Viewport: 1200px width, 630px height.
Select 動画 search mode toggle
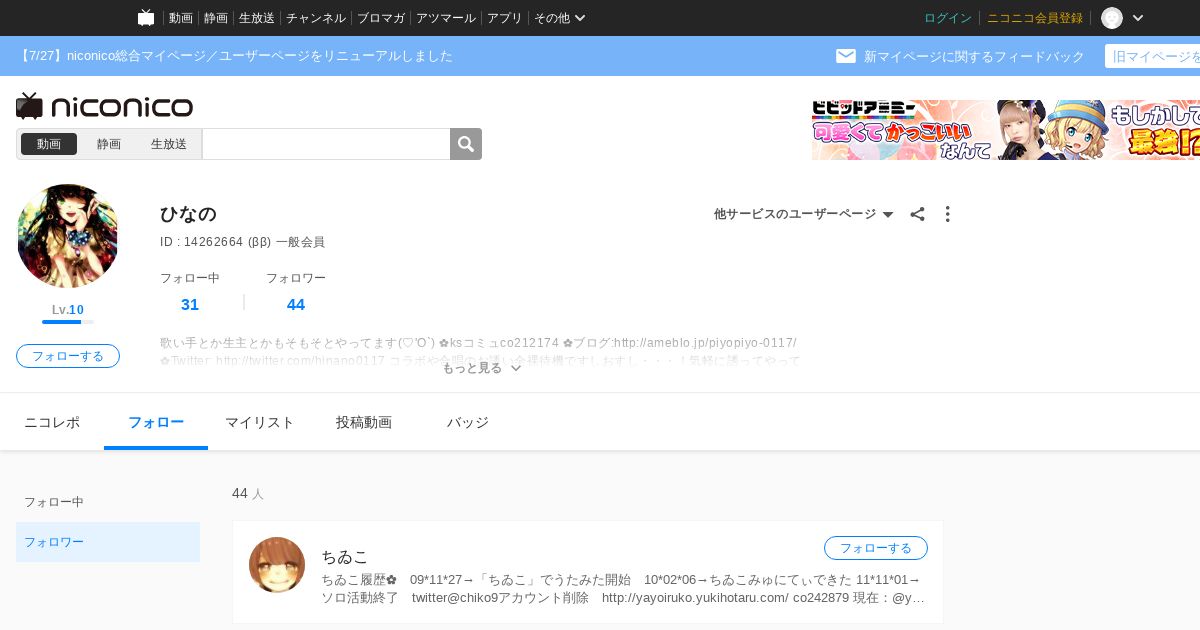(49, 144)
